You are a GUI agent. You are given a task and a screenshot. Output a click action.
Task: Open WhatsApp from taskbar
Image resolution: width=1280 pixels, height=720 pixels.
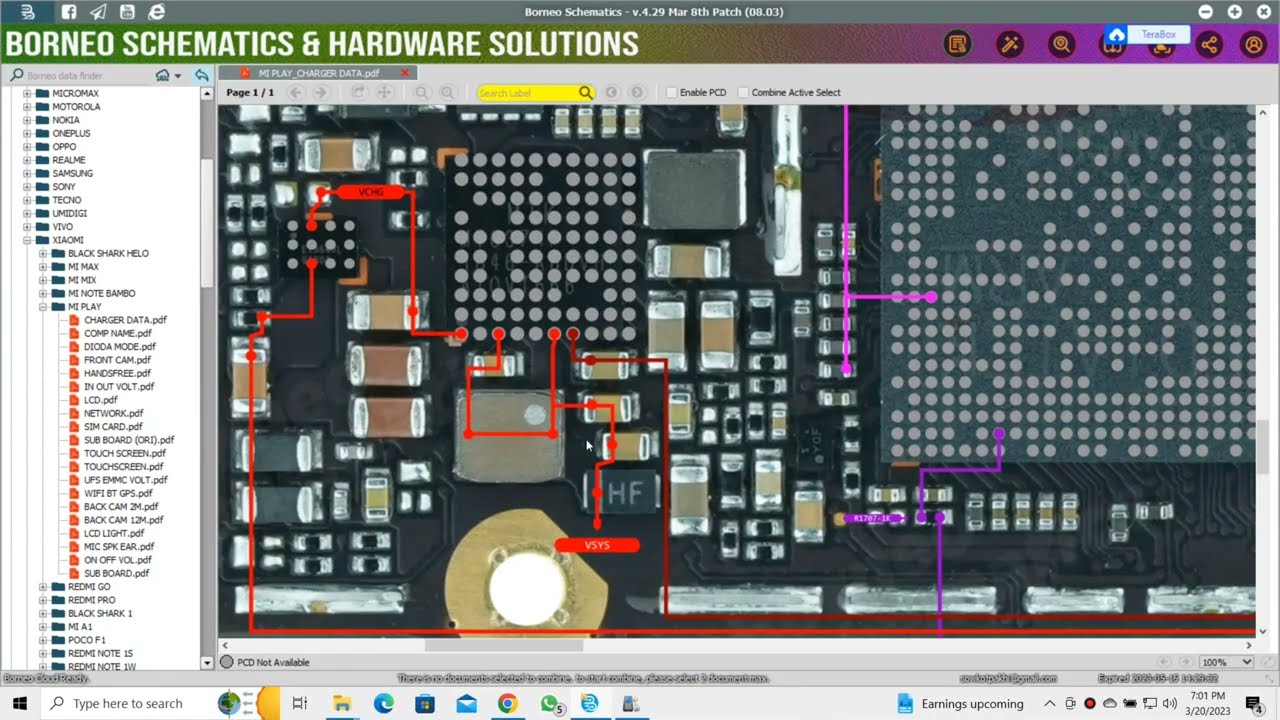(x=549, y=704)
